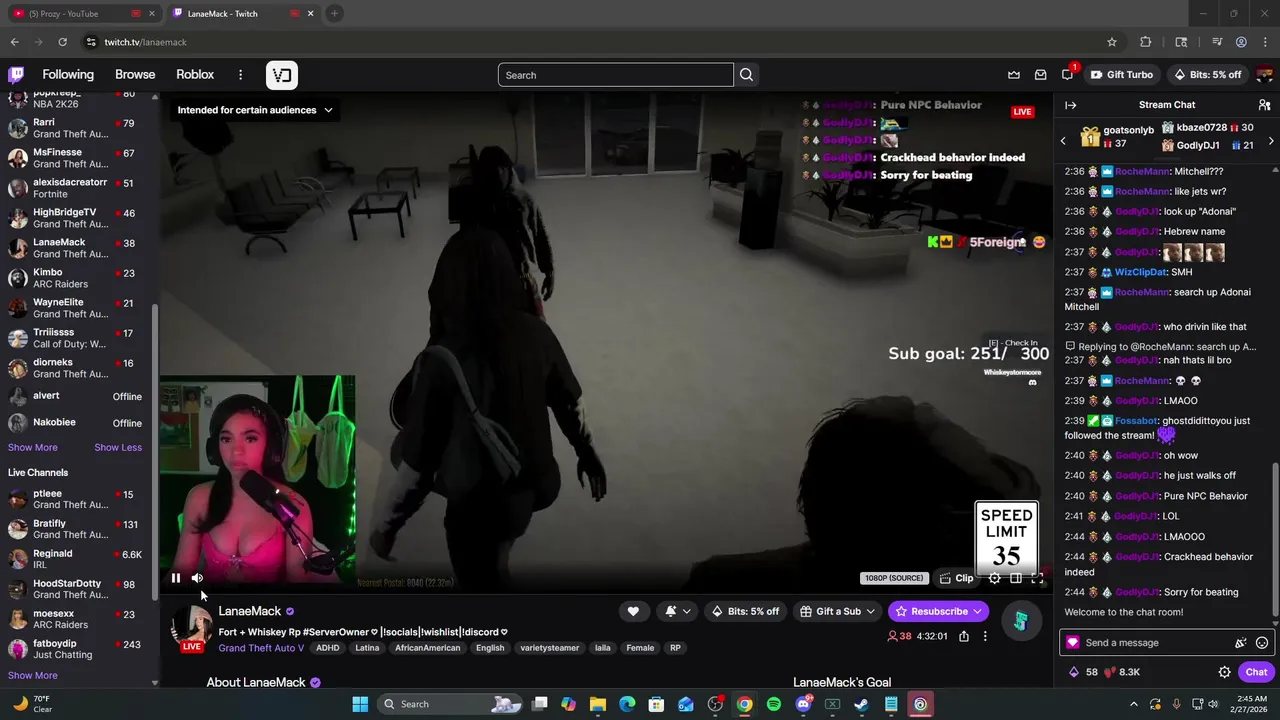Image resolution: width=1280 pixels, height=720 pixels.
Task: Click Show Less in followed channels
Action: click(x=118, y=447)
